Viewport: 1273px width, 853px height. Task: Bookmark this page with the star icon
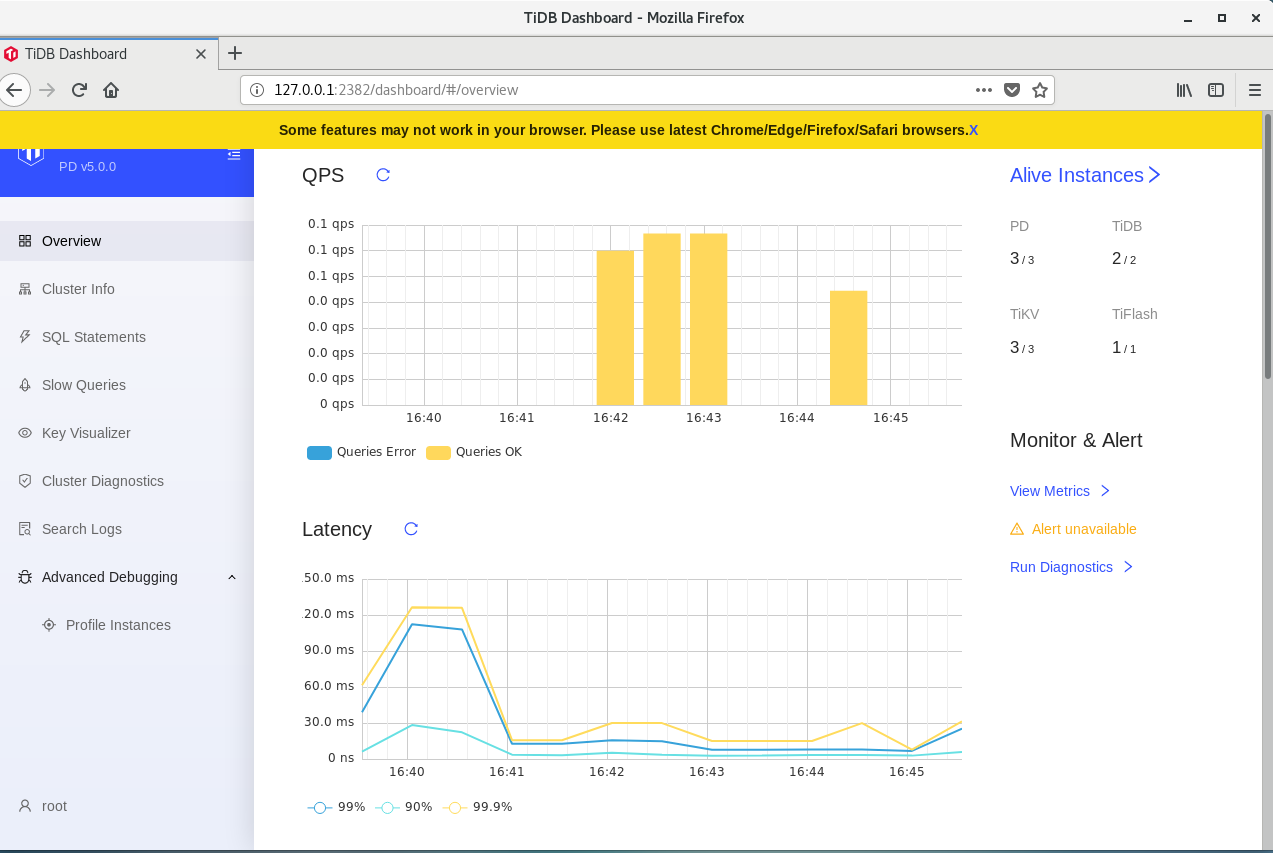(1040, 90)
